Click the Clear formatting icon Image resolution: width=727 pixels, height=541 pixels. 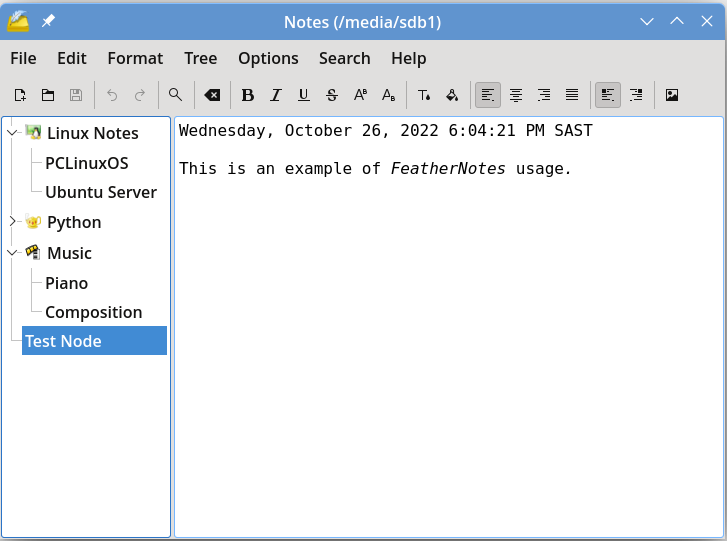pos(212,95)
